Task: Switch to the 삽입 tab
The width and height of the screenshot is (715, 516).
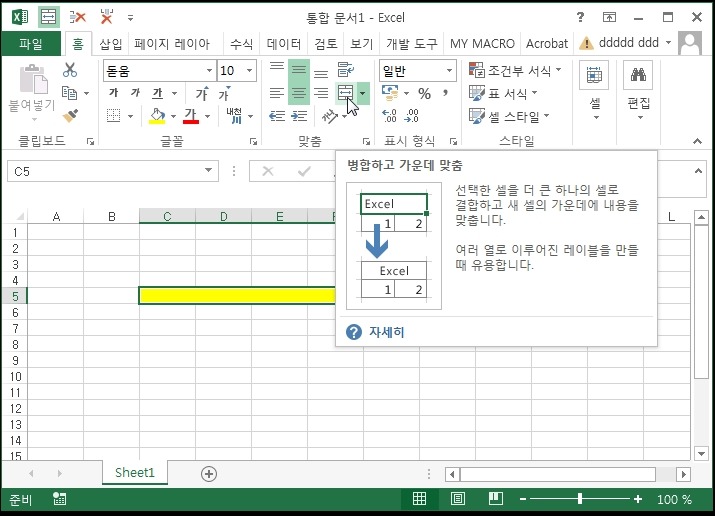Action: pyautogui.click(x=111, y=44)
